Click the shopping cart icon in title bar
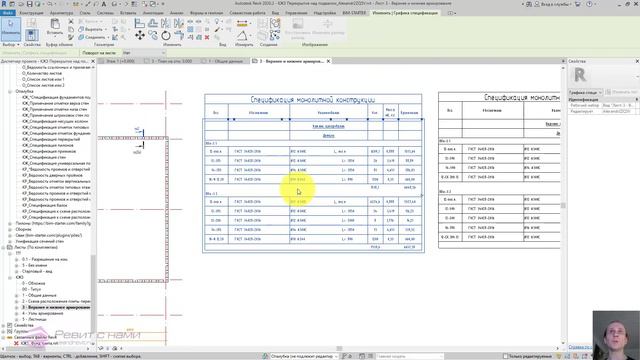 578,4
